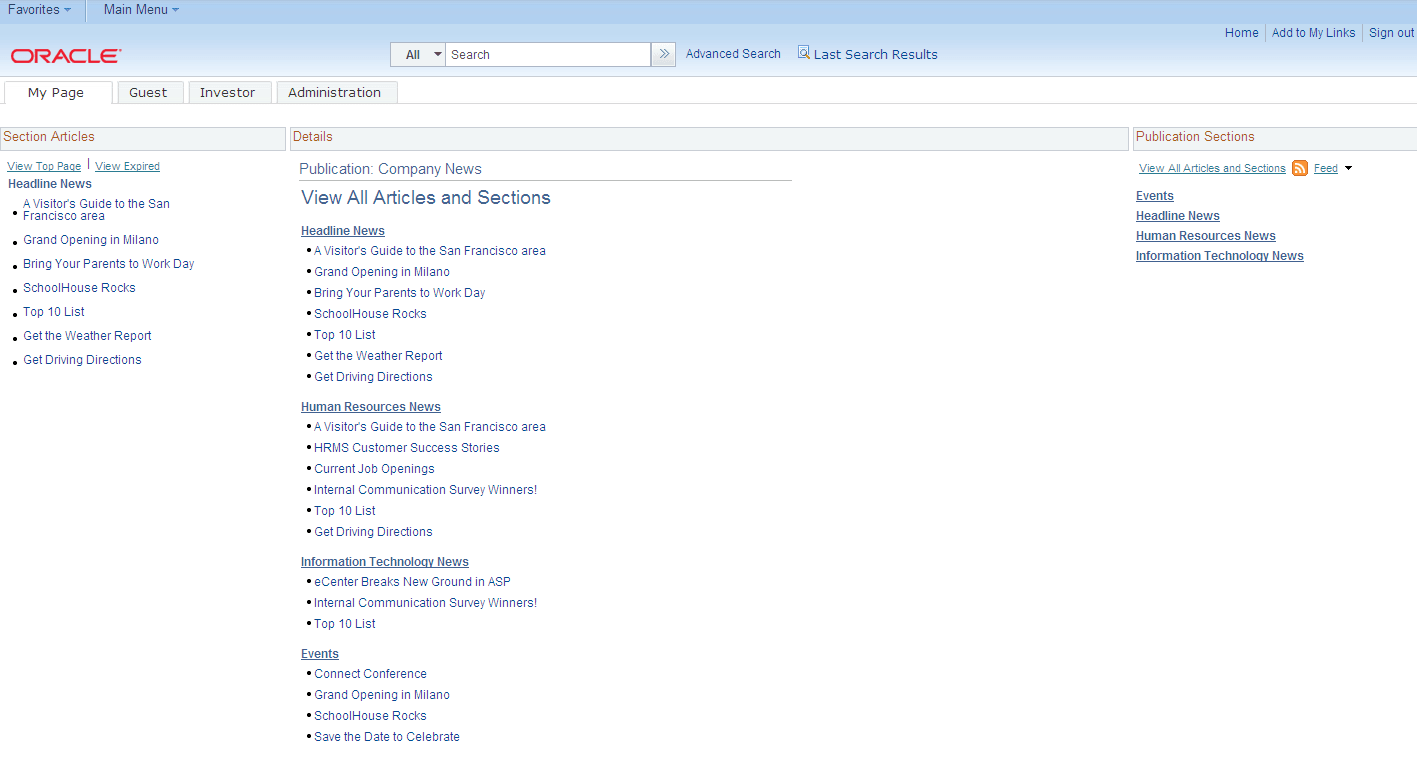Viewport: 1417px width, 758px height.
Task: Open Events in Publication Sections
Action: pyautogui.click(x=1154, y=195)
